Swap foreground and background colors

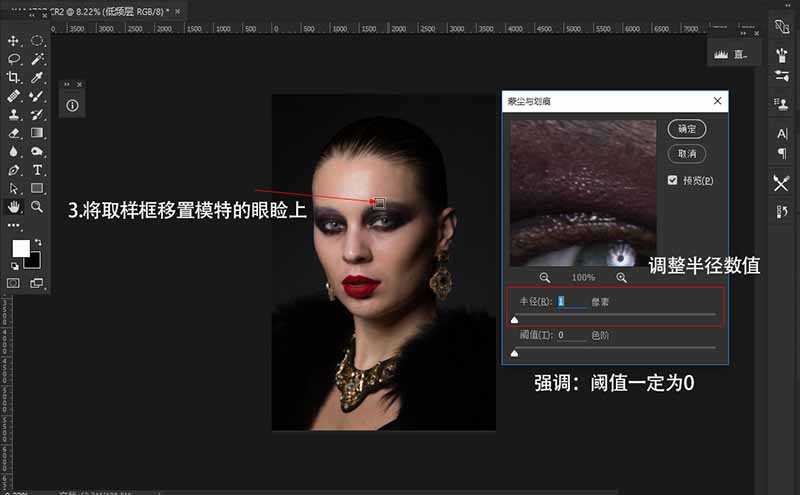click(38, 242)
